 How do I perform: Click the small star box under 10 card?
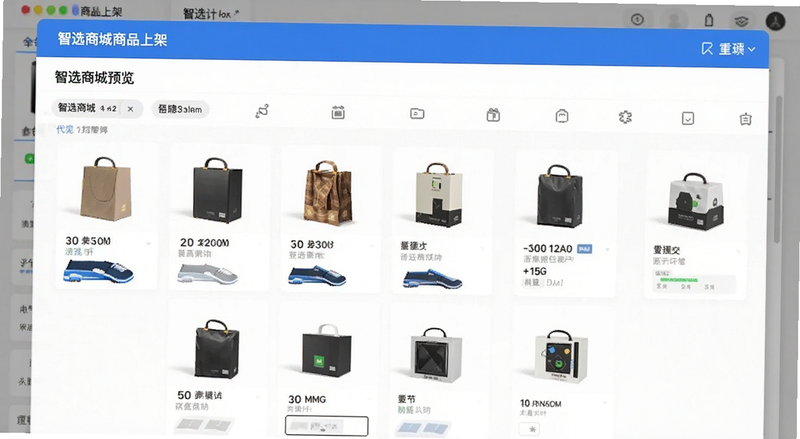pyautogui.click(x=530, y=429)
